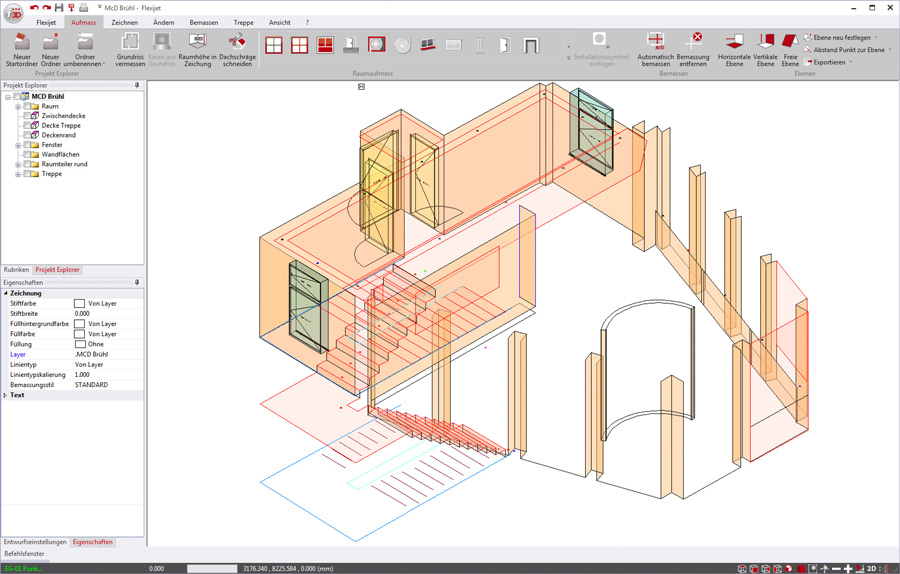Click the Stiftfarbe color swatch
Viewport: 900px width, 574px height.
coord(80,303)
